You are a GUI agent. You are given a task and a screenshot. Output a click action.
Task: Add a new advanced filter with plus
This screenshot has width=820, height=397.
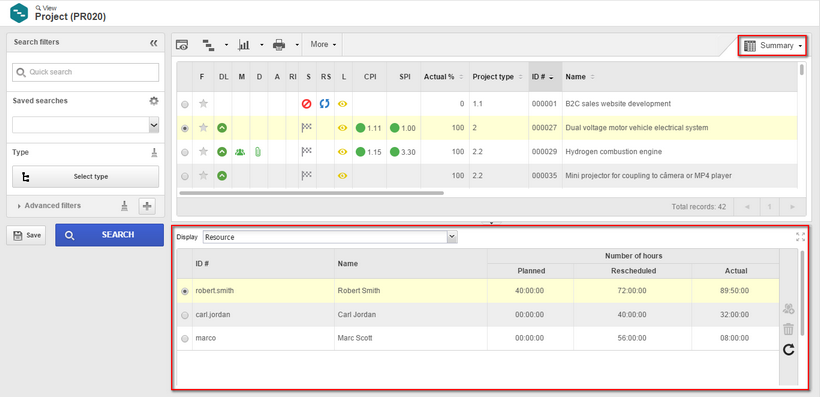tap(147, 206)
